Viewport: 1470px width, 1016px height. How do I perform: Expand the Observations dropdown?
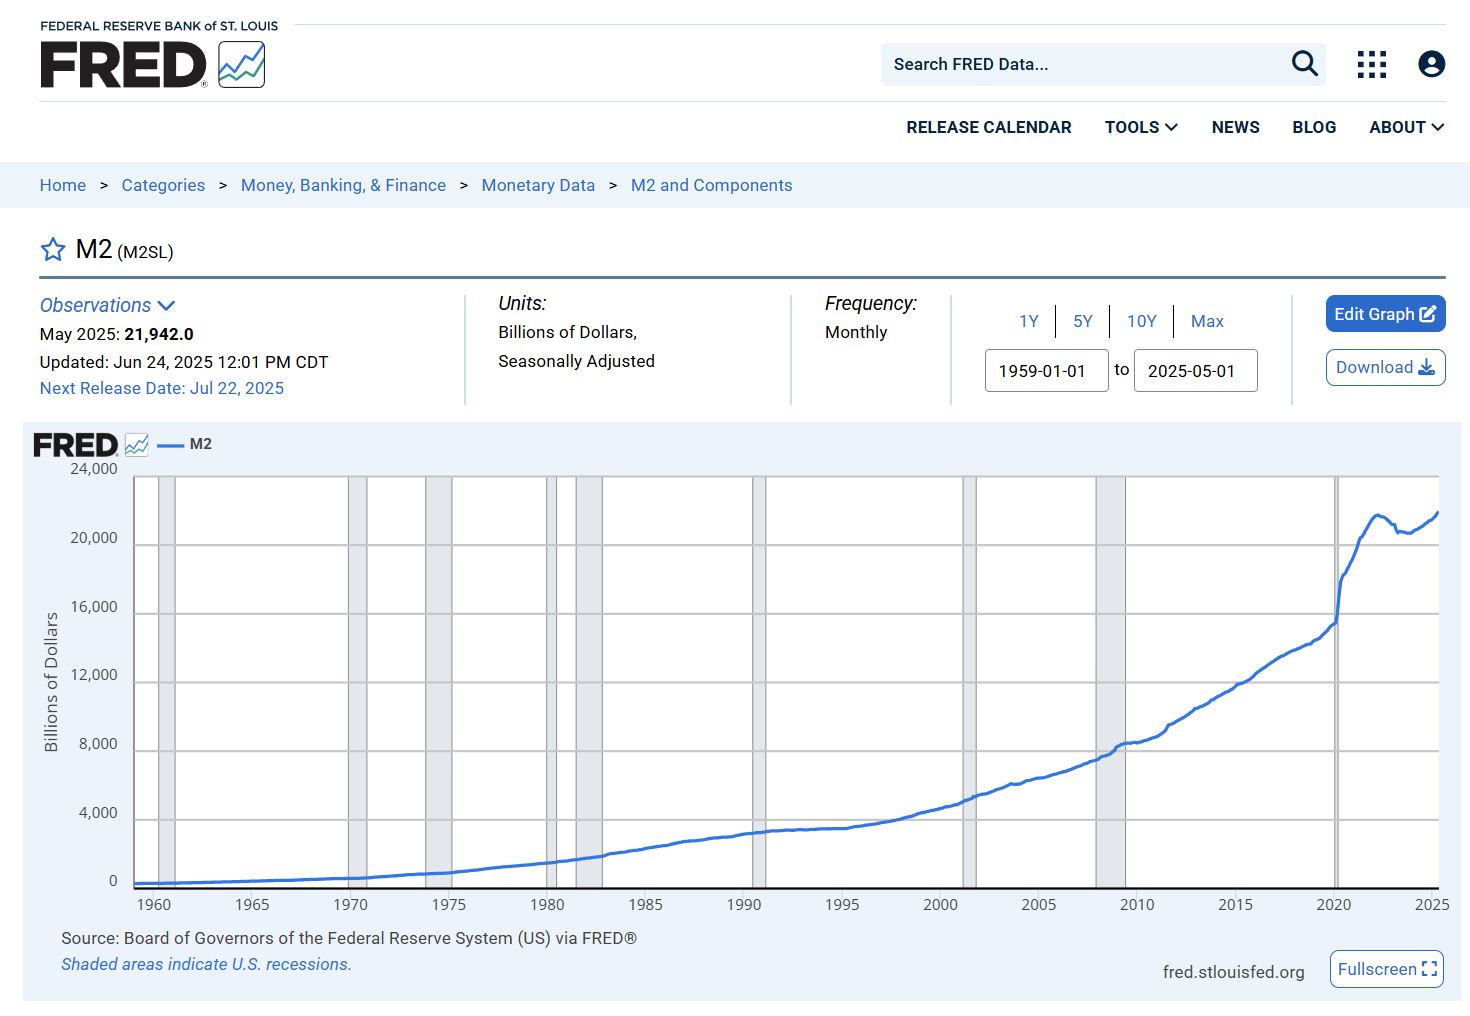[107, 305]
